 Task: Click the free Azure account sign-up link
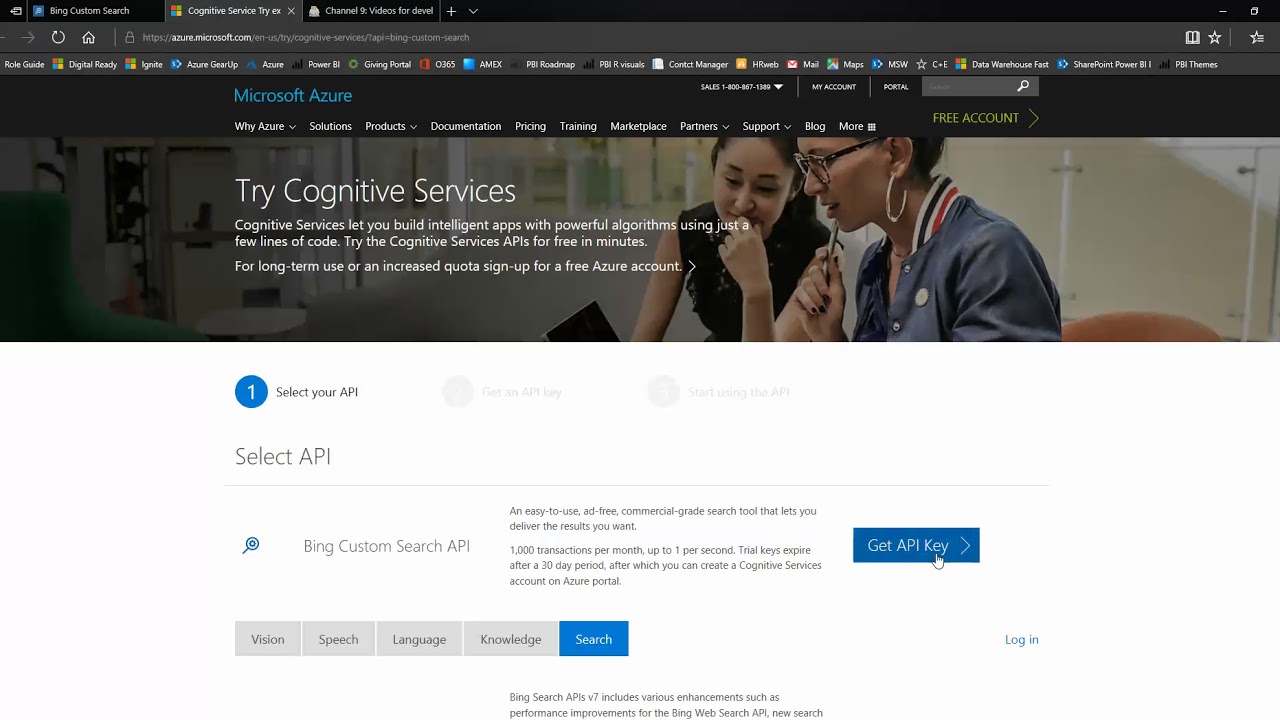click(466, 267)
